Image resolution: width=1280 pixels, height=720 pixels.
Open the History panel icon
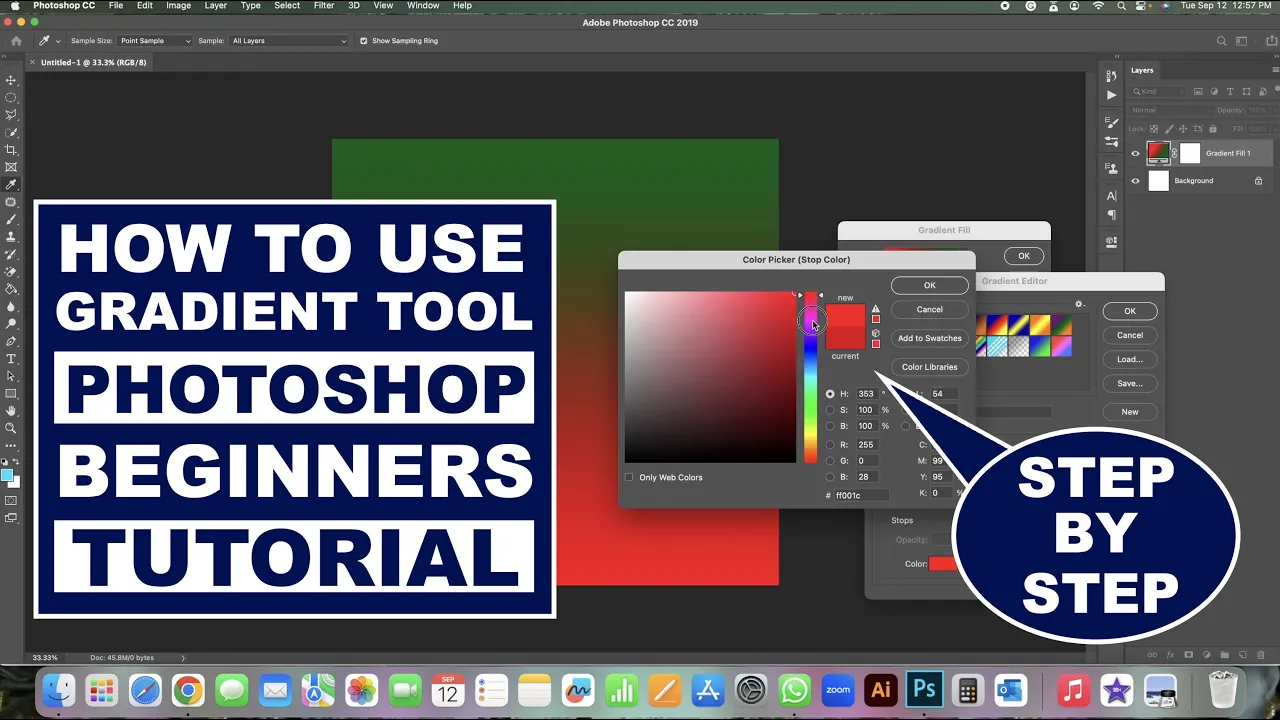pos(1111,77)
